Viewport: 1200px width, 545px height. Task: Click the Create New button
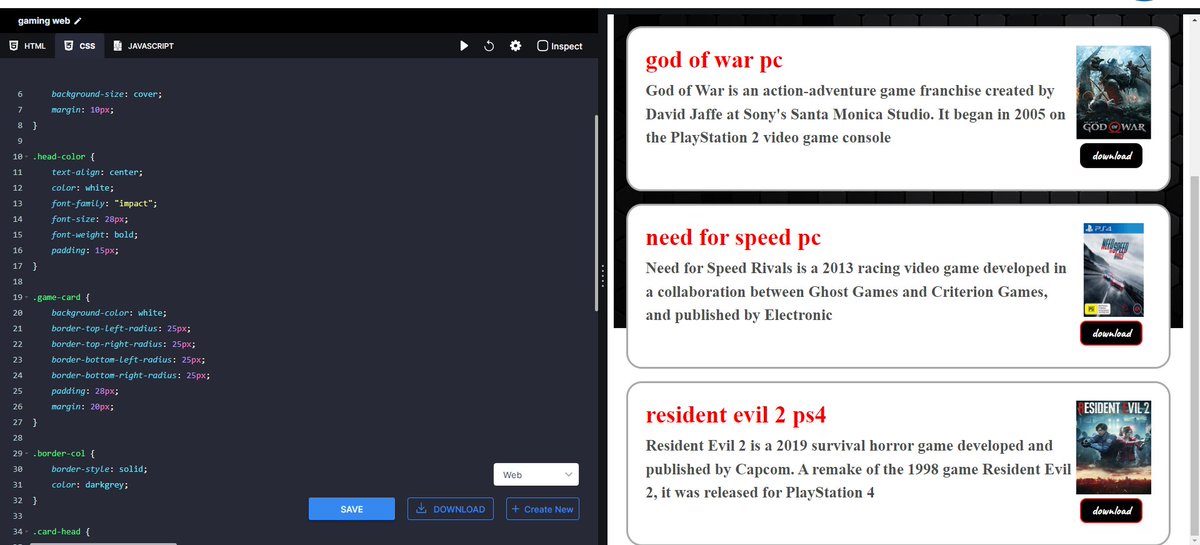(x=541, y=509)
